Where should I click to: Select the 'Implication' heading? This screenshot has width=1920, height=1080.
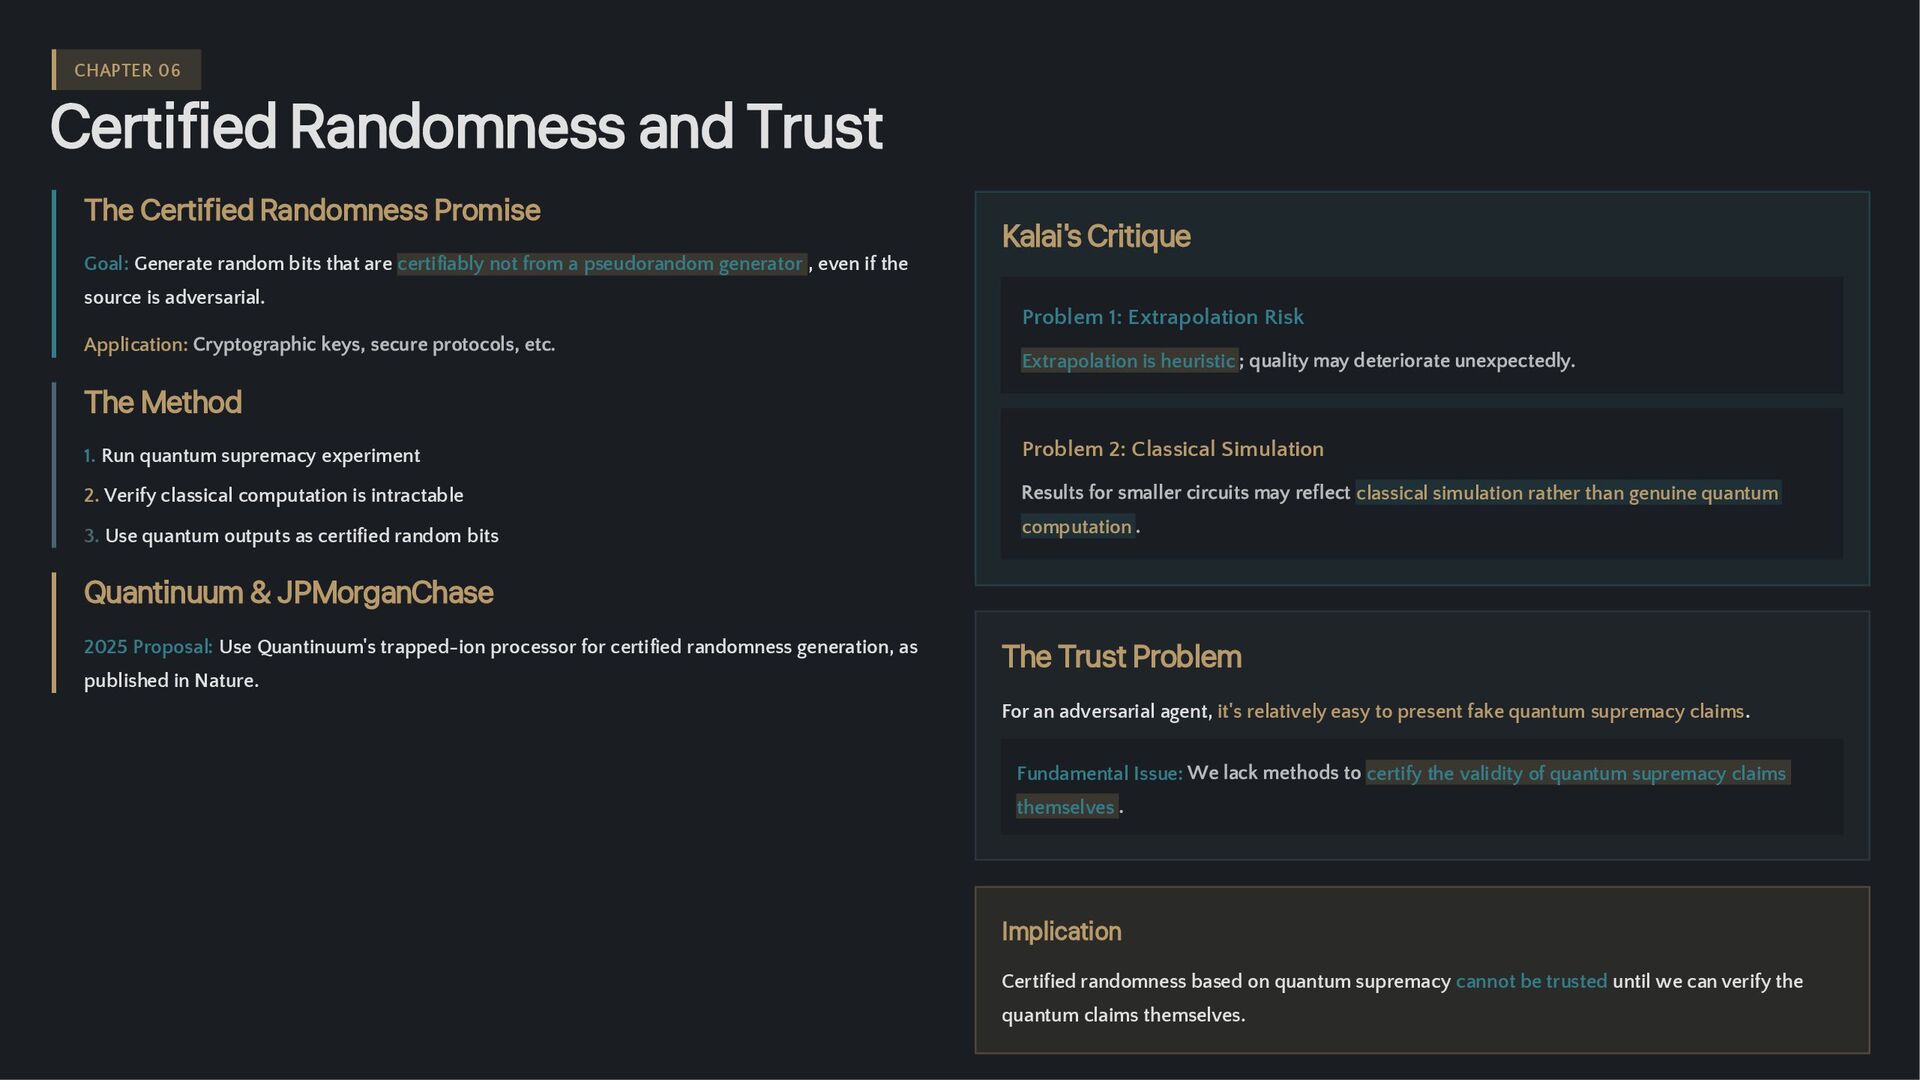(x=1061, y=931)
